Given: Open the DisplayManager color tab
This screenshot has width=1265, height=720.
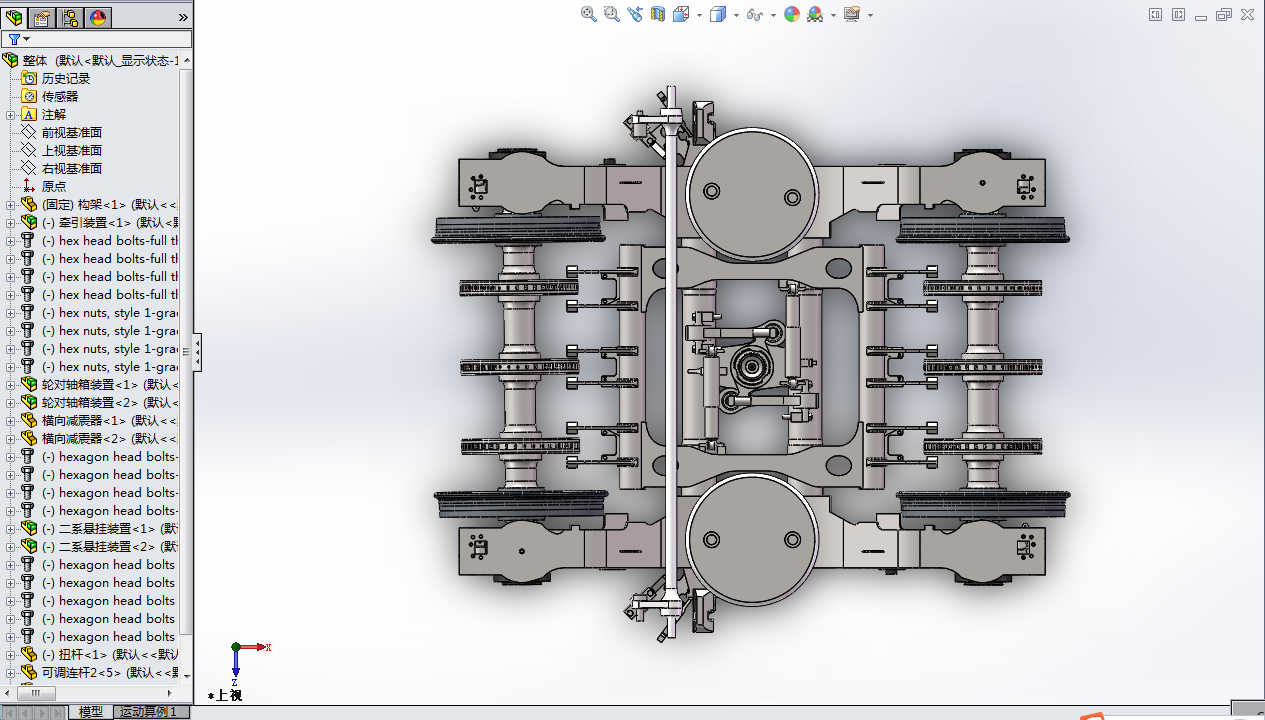Looking at the screenshot, I should tap(98, 17).
